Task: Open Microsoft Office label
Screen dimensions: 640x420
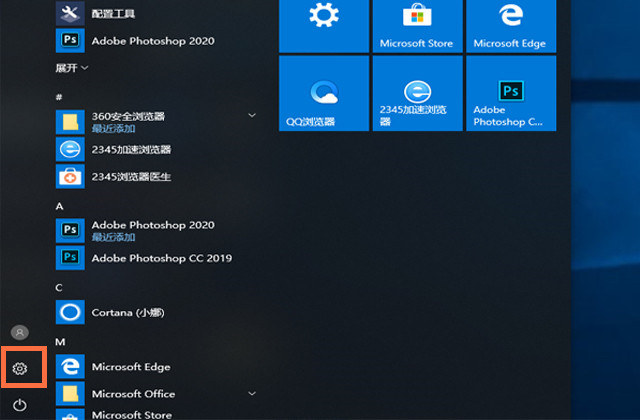Action: click(133, 394)
